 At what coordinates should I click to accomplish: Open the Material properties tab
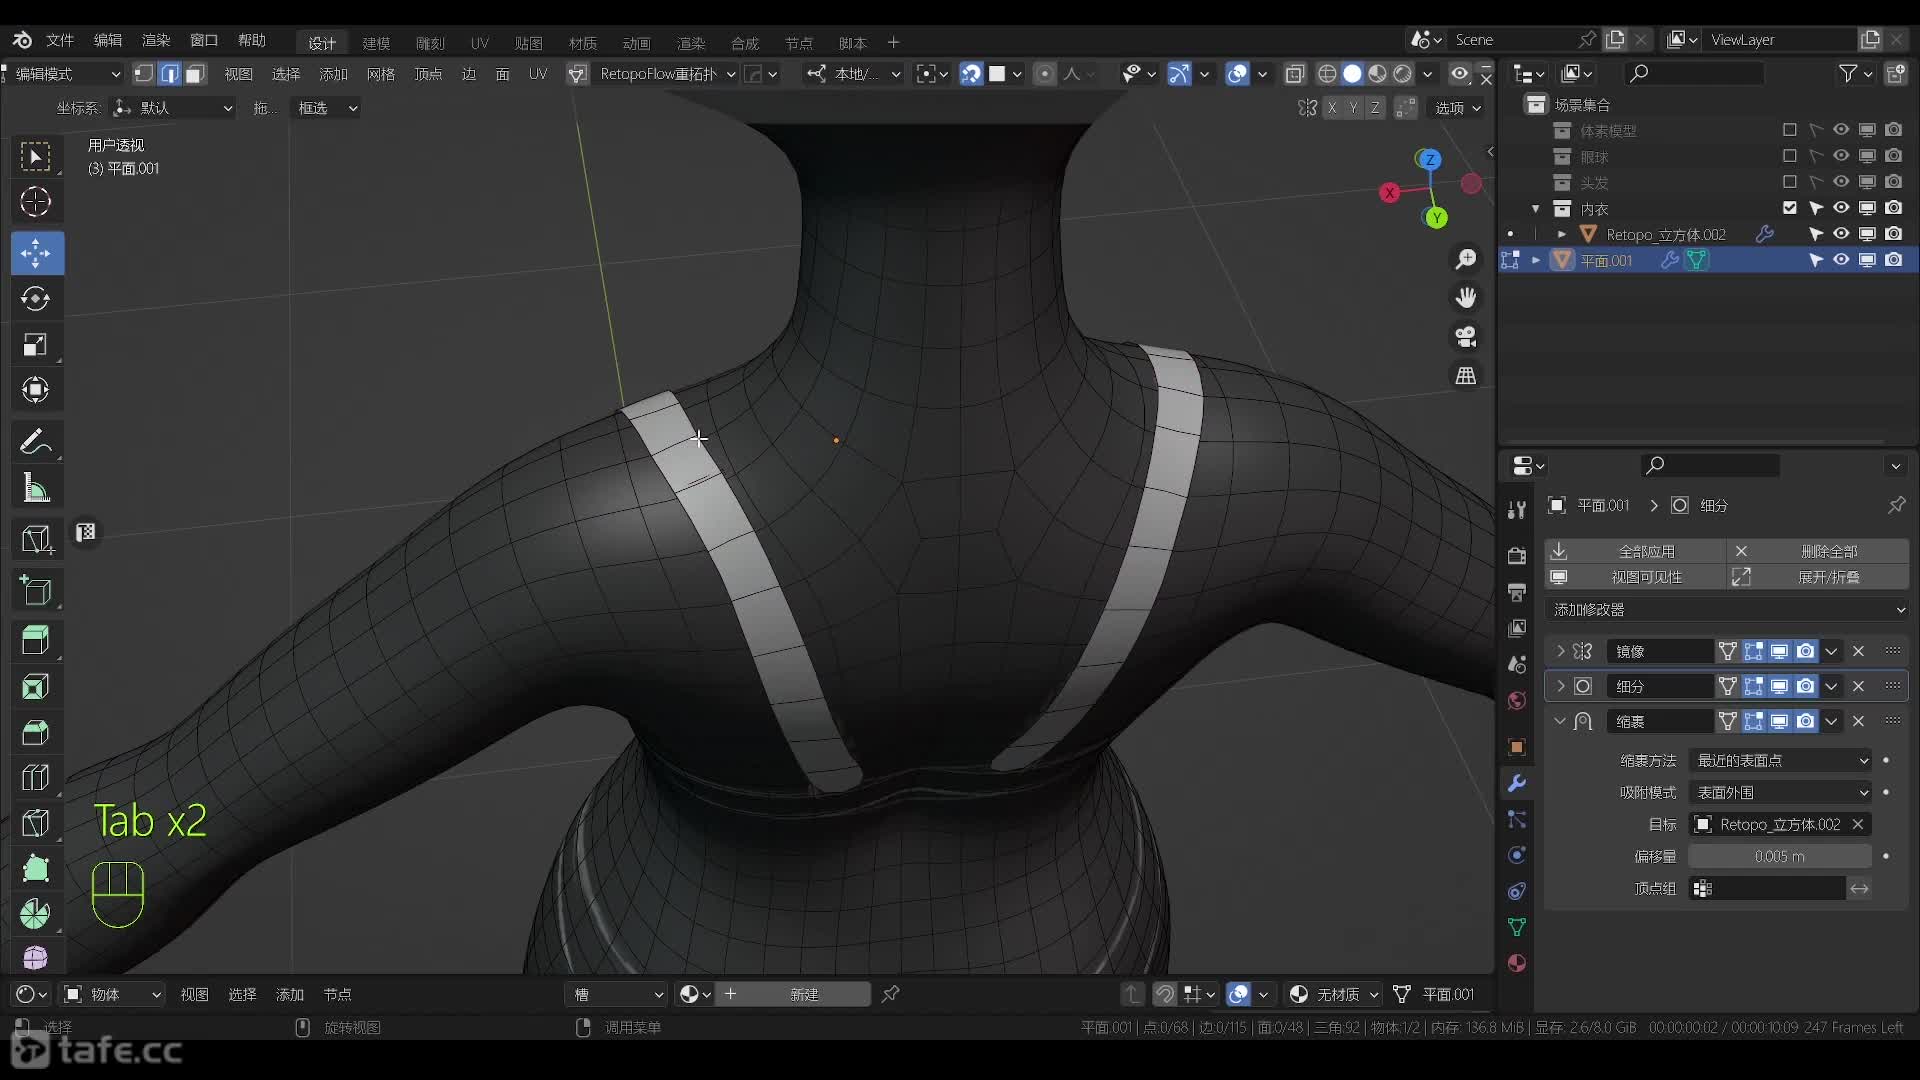pyautogui.click(x=1517, y=963)
